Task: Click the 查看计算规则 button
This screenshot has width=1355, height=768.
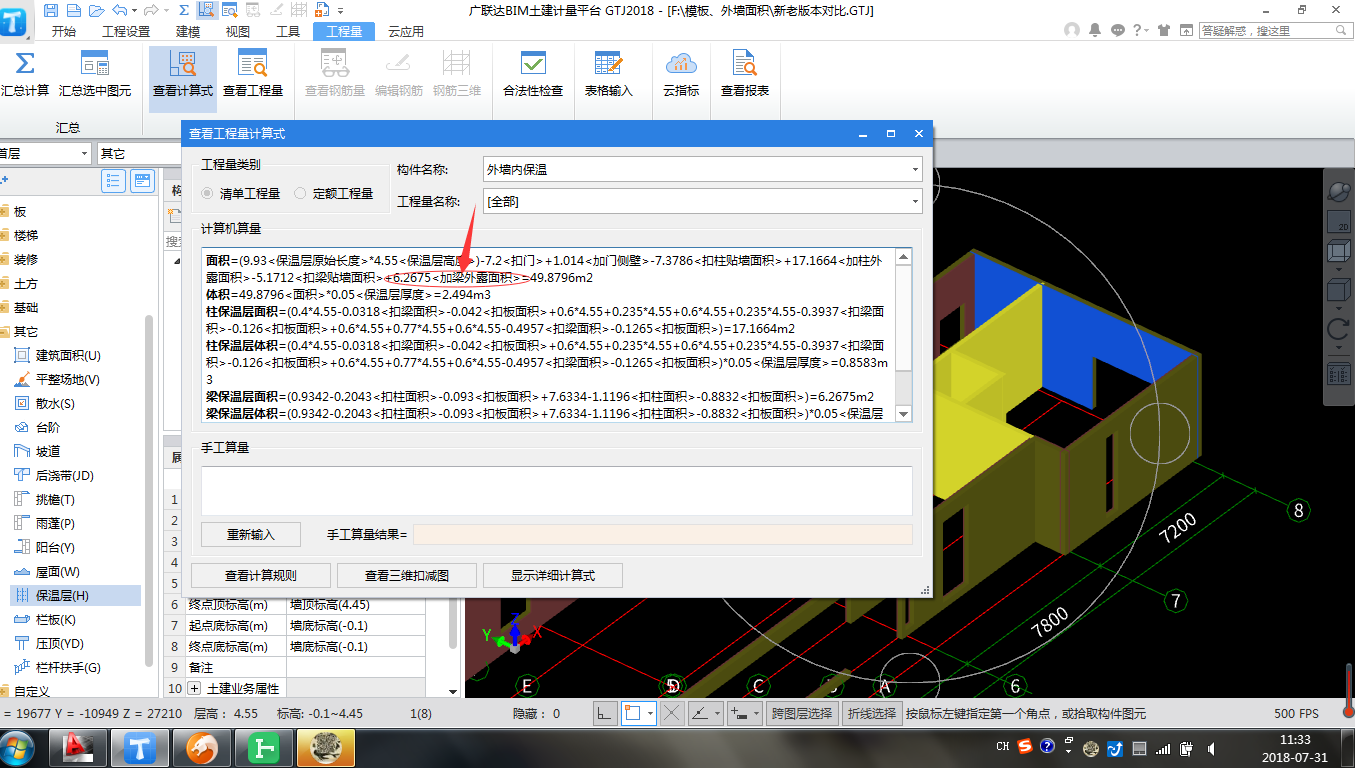Action: point(260,576)
